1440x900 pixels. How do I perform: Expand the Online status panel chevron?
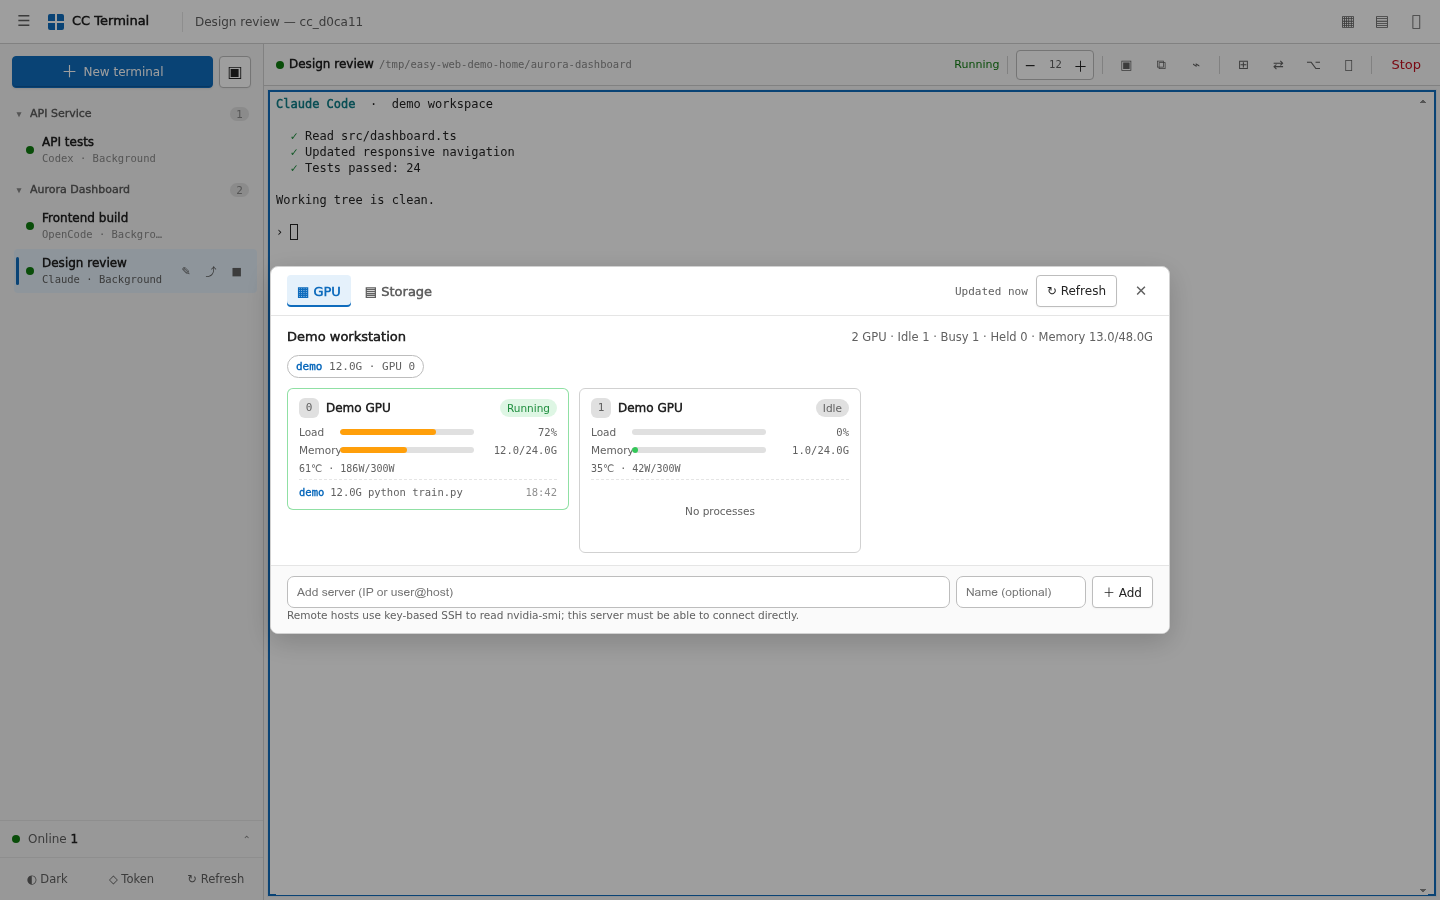click(246, 838)
